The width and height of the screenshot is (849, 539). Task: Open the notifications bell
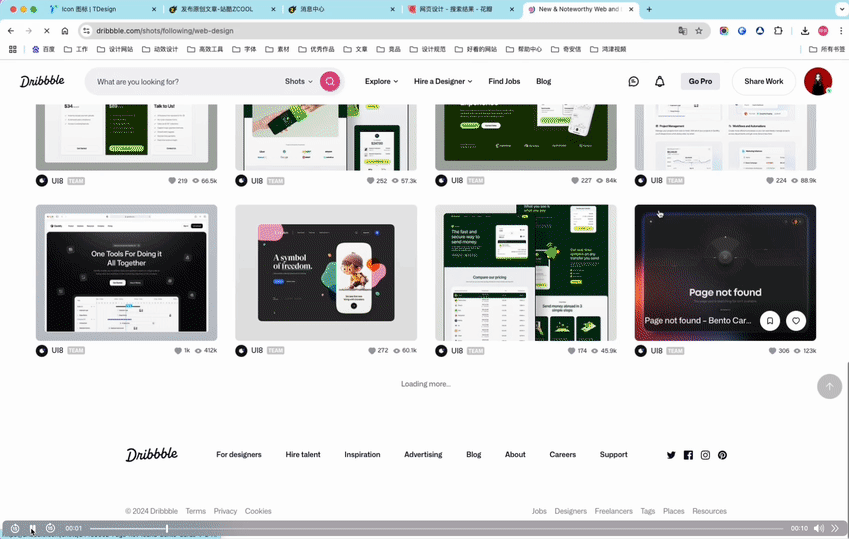click(x=659, y=81)
